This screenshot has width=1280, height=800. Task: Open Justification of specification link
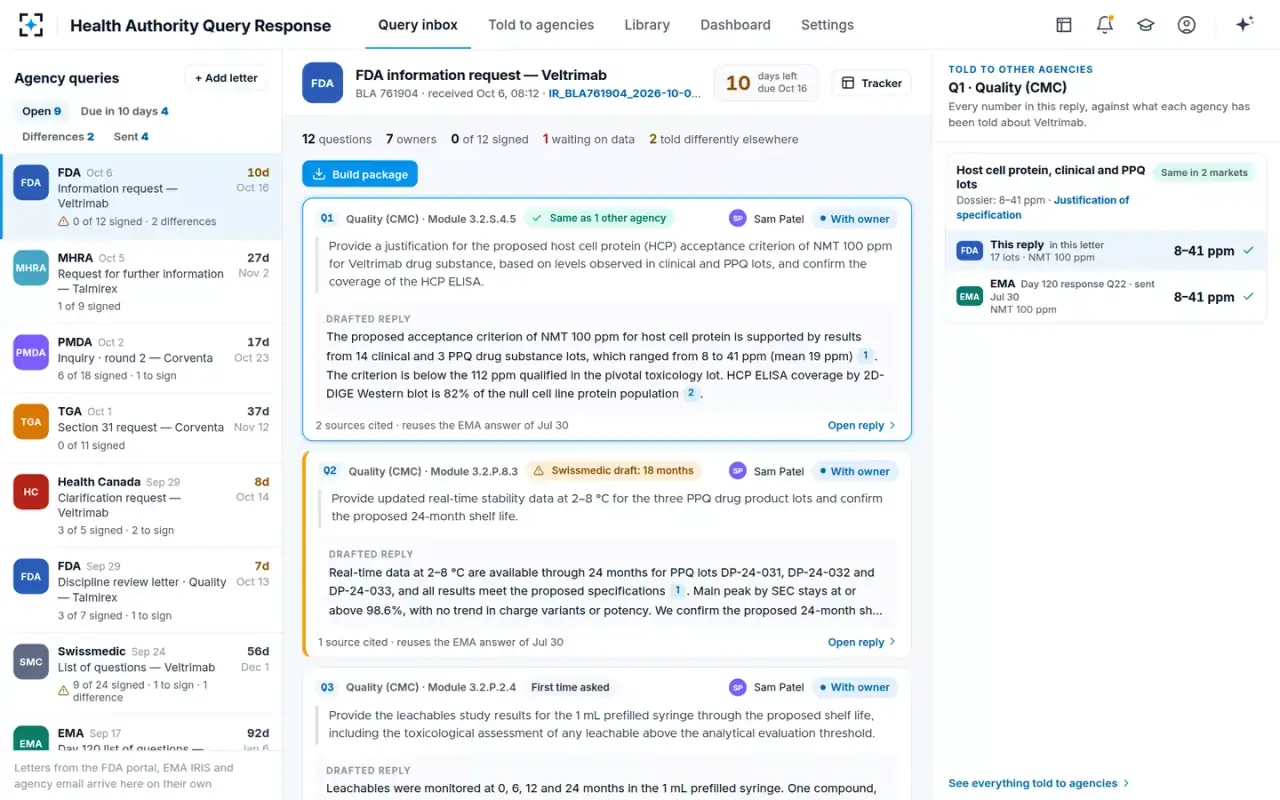[x=1043, y=207]
